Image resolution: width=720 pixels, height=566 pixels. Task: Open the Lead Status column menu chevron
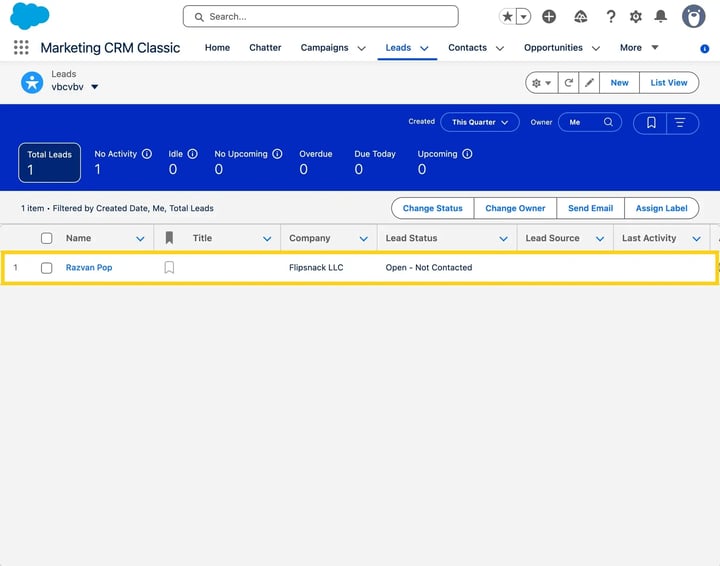tap(503, 239)
